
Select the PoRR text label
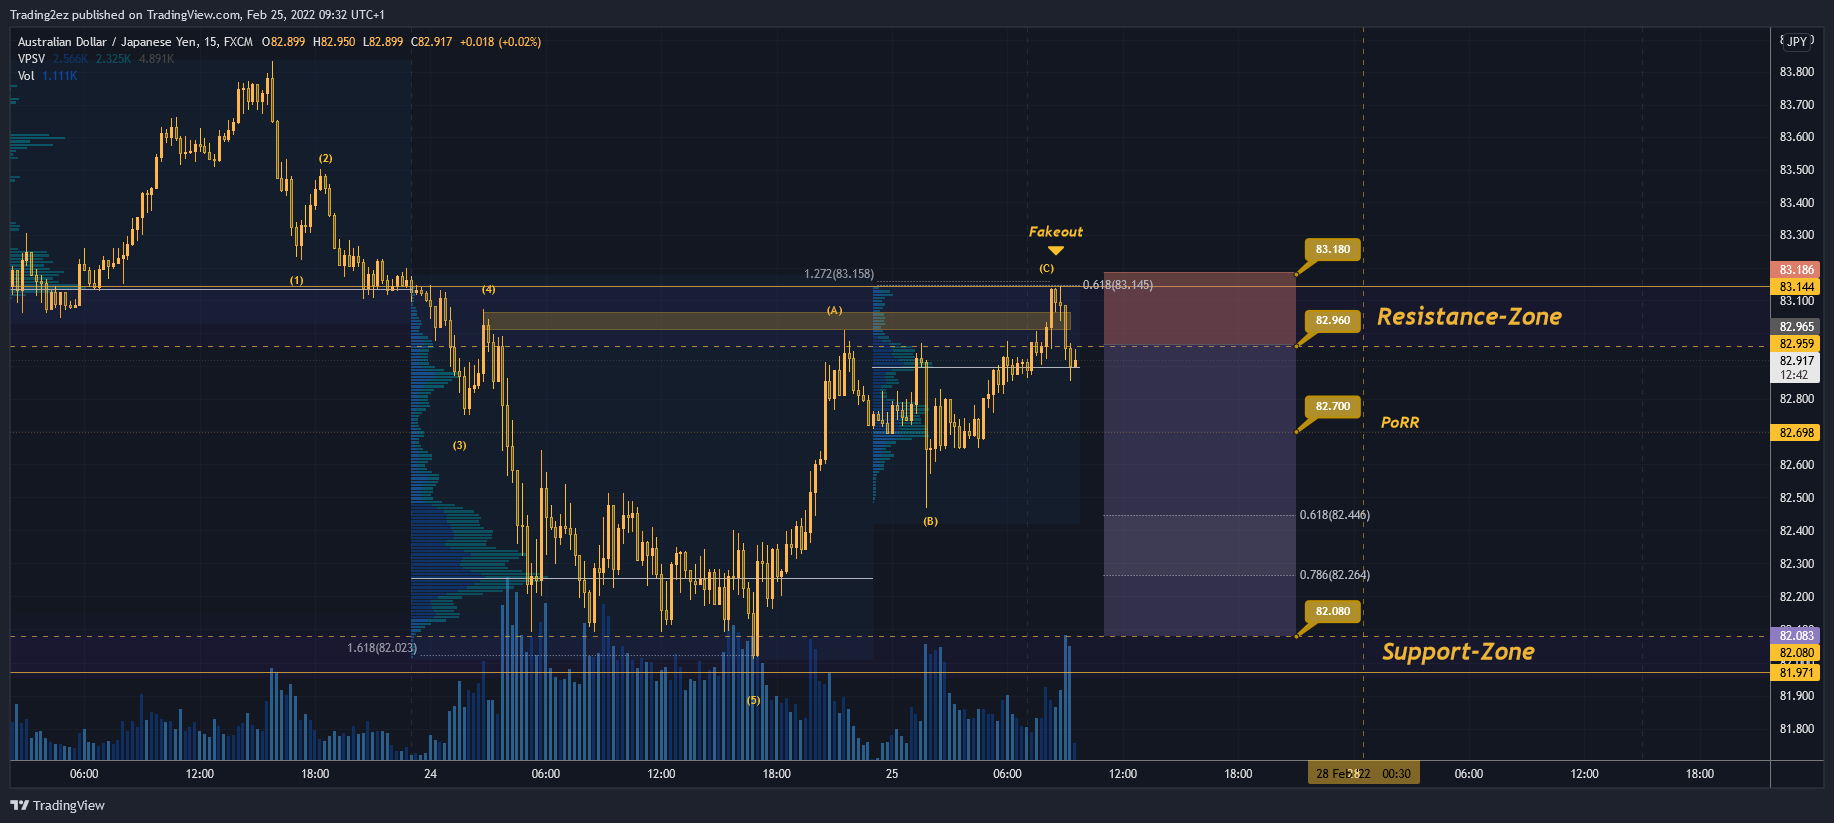pyautogui.click(x=1400, y=423)
